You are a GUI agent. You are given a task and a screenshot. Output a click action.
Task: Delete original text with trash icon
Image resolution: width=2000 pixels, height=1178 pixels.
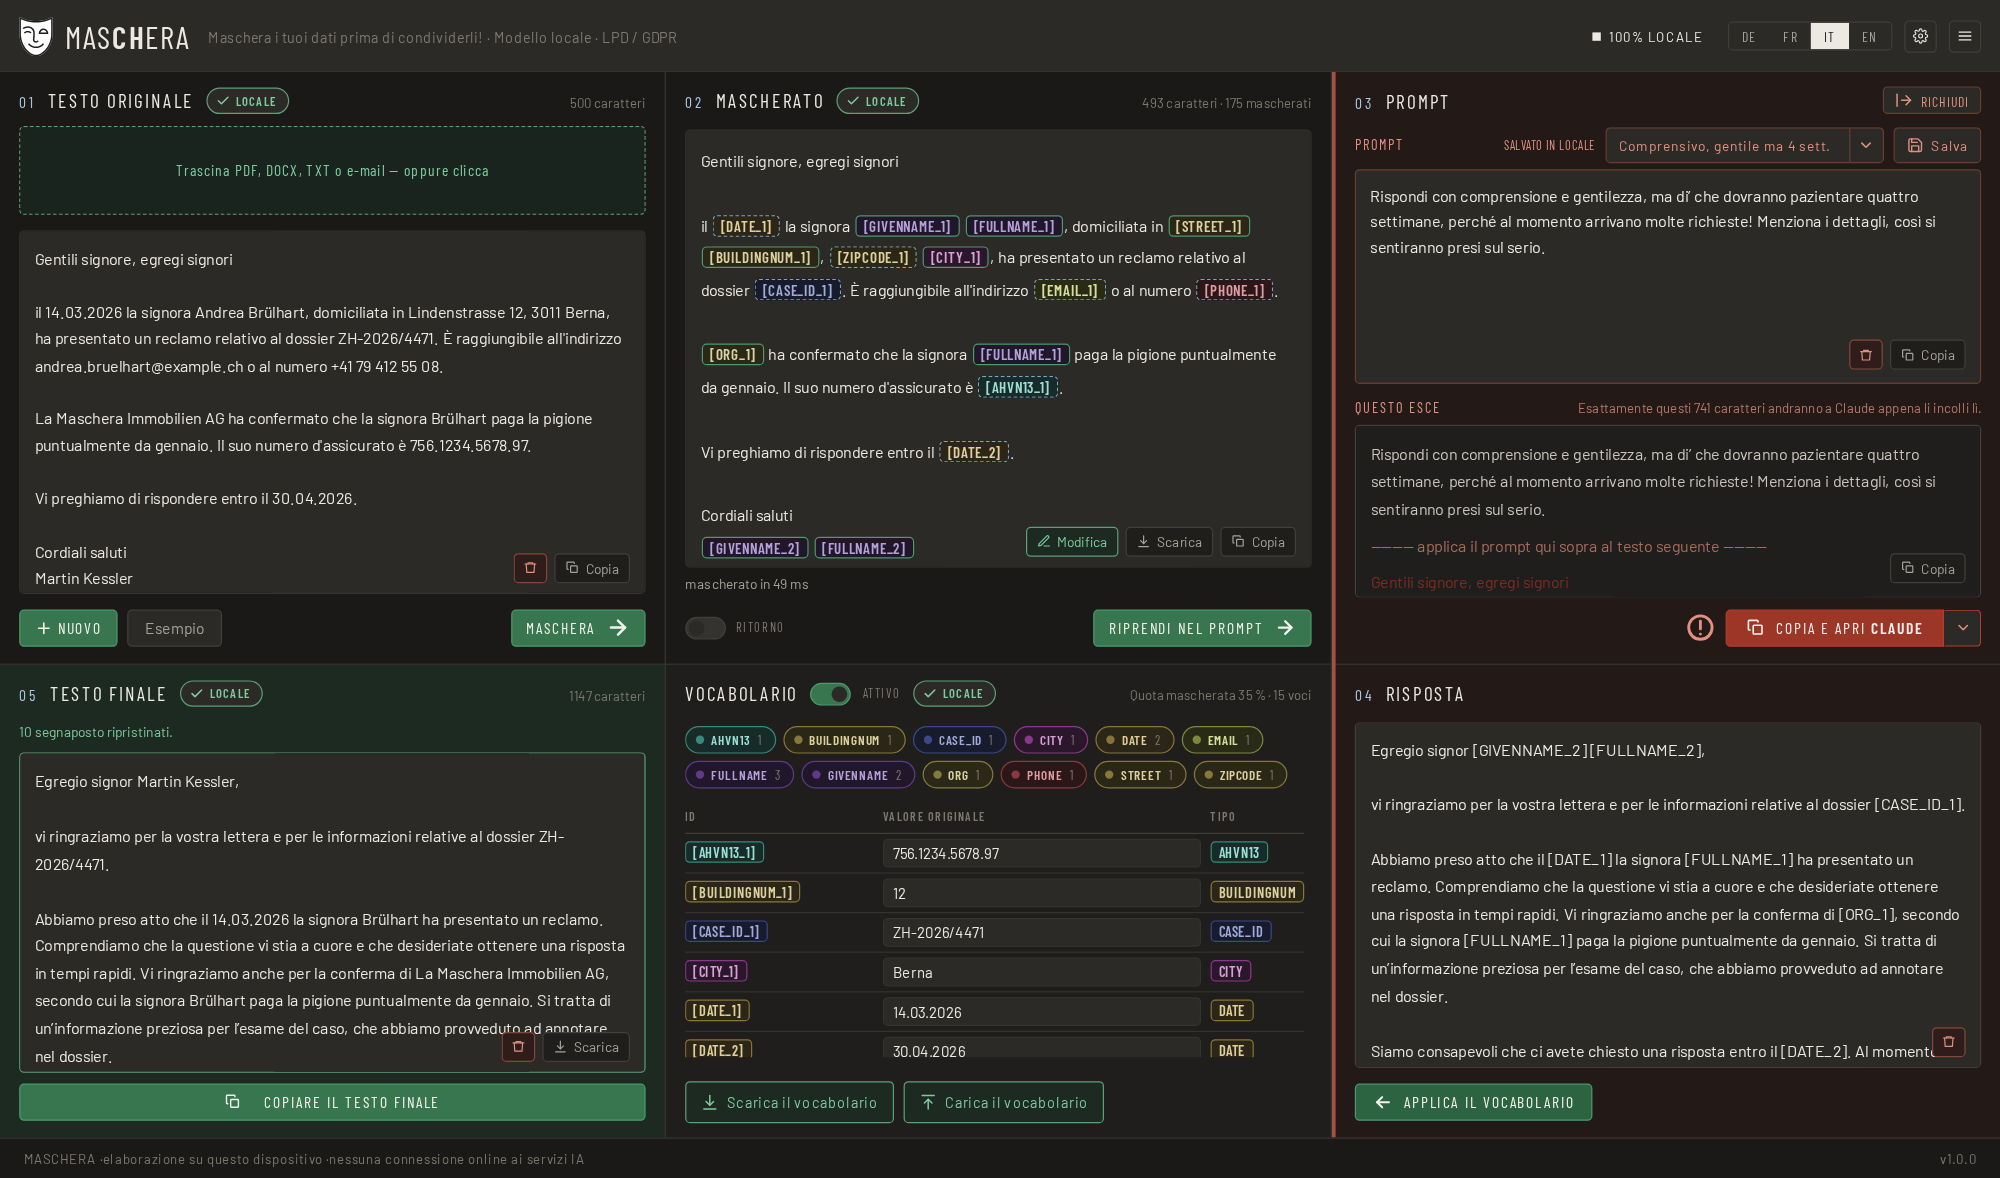530,568
